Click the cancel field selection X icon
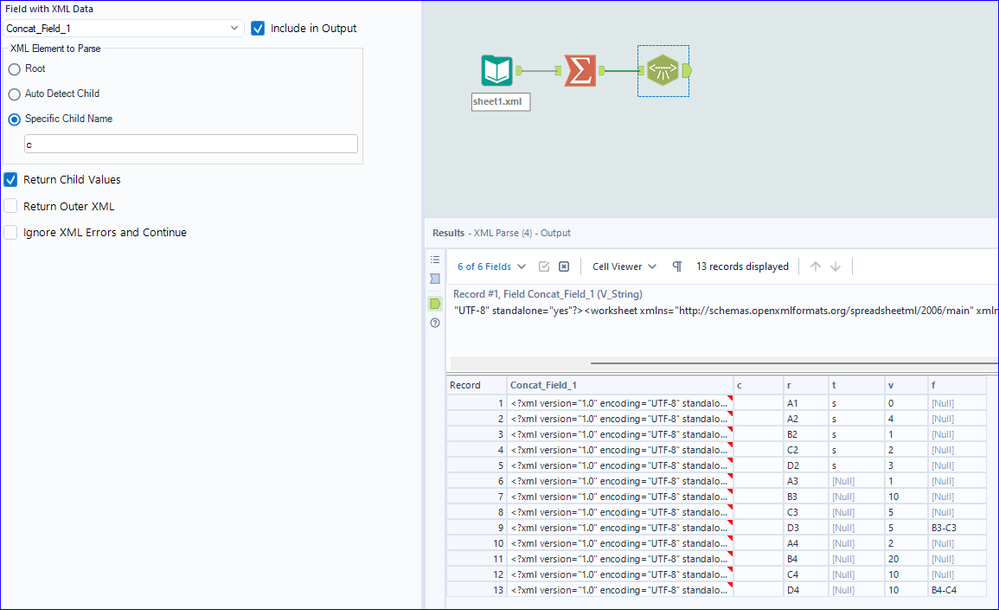Image resolution: width=999 pixels, height=610 pixels. (x=564, y=266)
